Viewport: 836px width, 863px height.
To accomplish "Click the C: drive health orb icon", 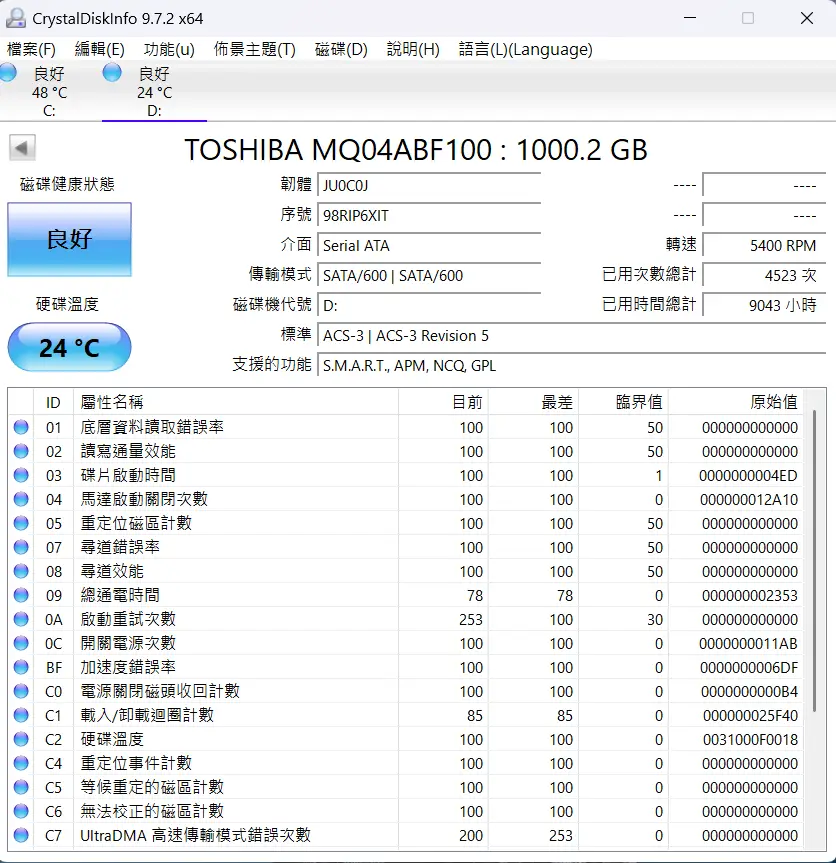I will pyautogui.click(x=8, y=73).
